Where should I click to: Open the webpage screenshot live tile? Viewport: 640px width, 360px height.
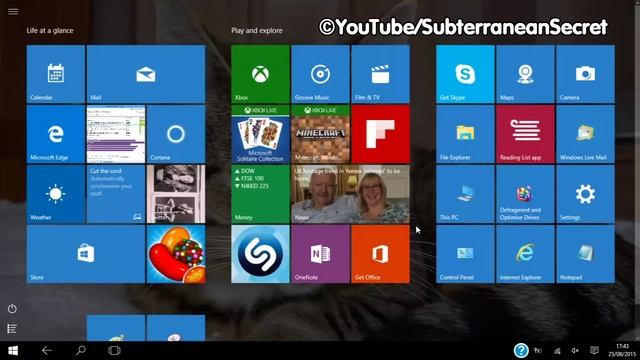[x=116, y=134]
